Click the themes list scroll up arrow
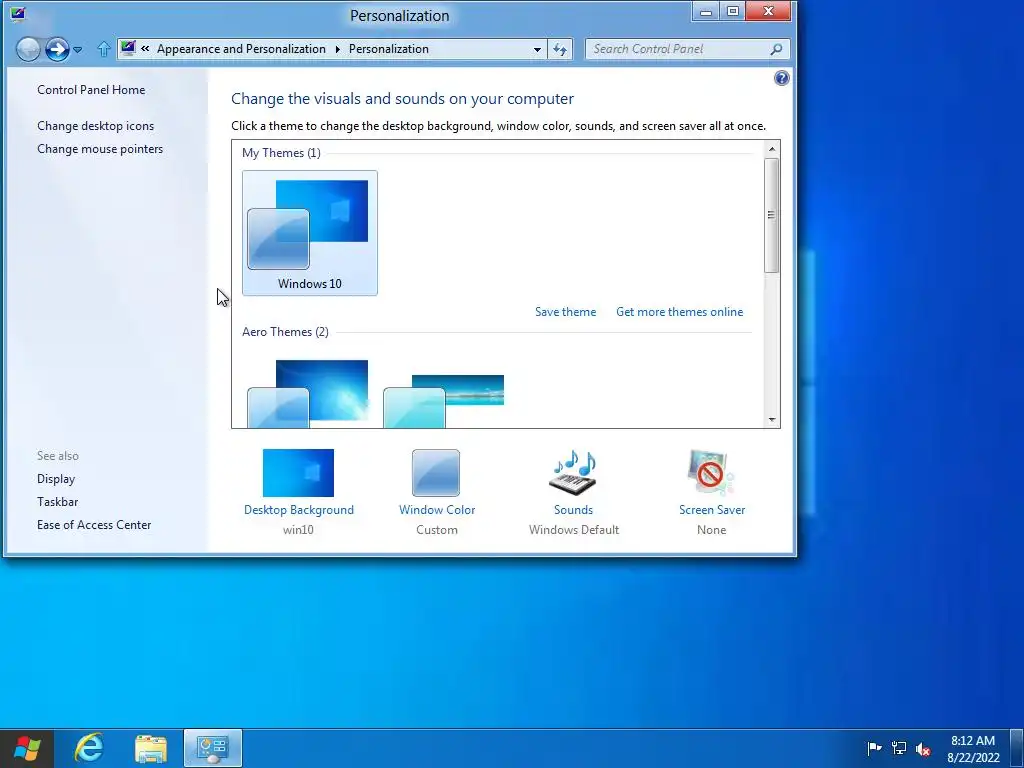 point(772,150)
